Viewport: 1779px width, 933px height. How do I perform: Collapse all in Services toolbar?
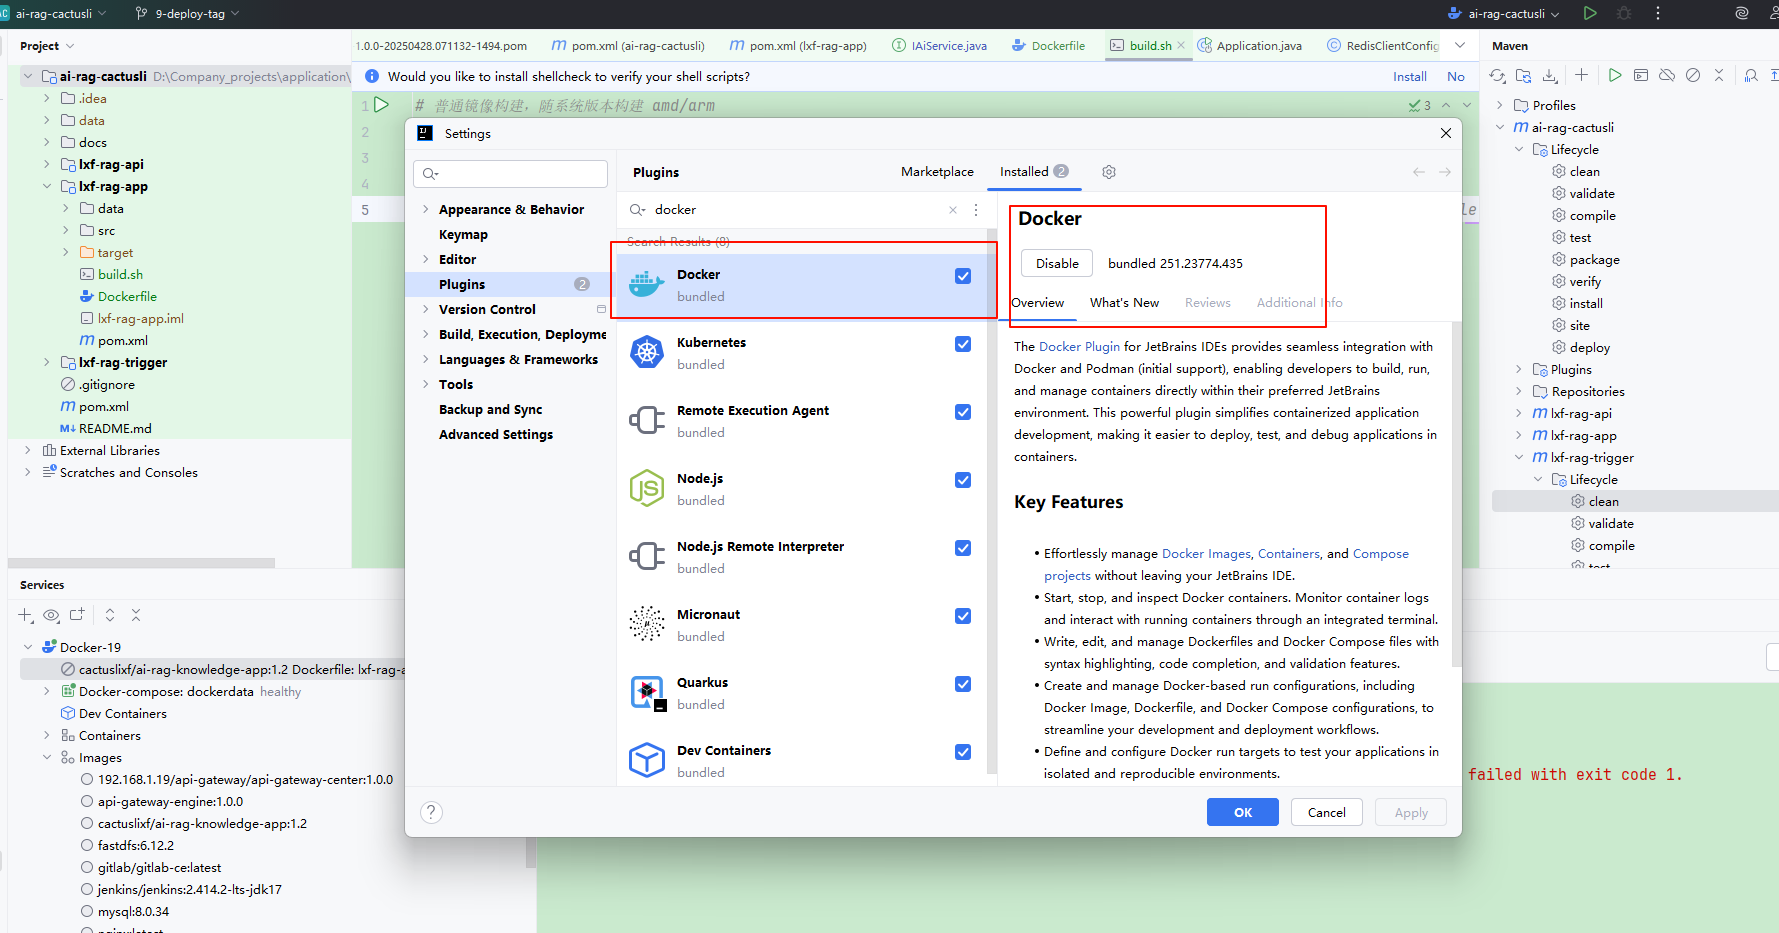coord(136,615)
